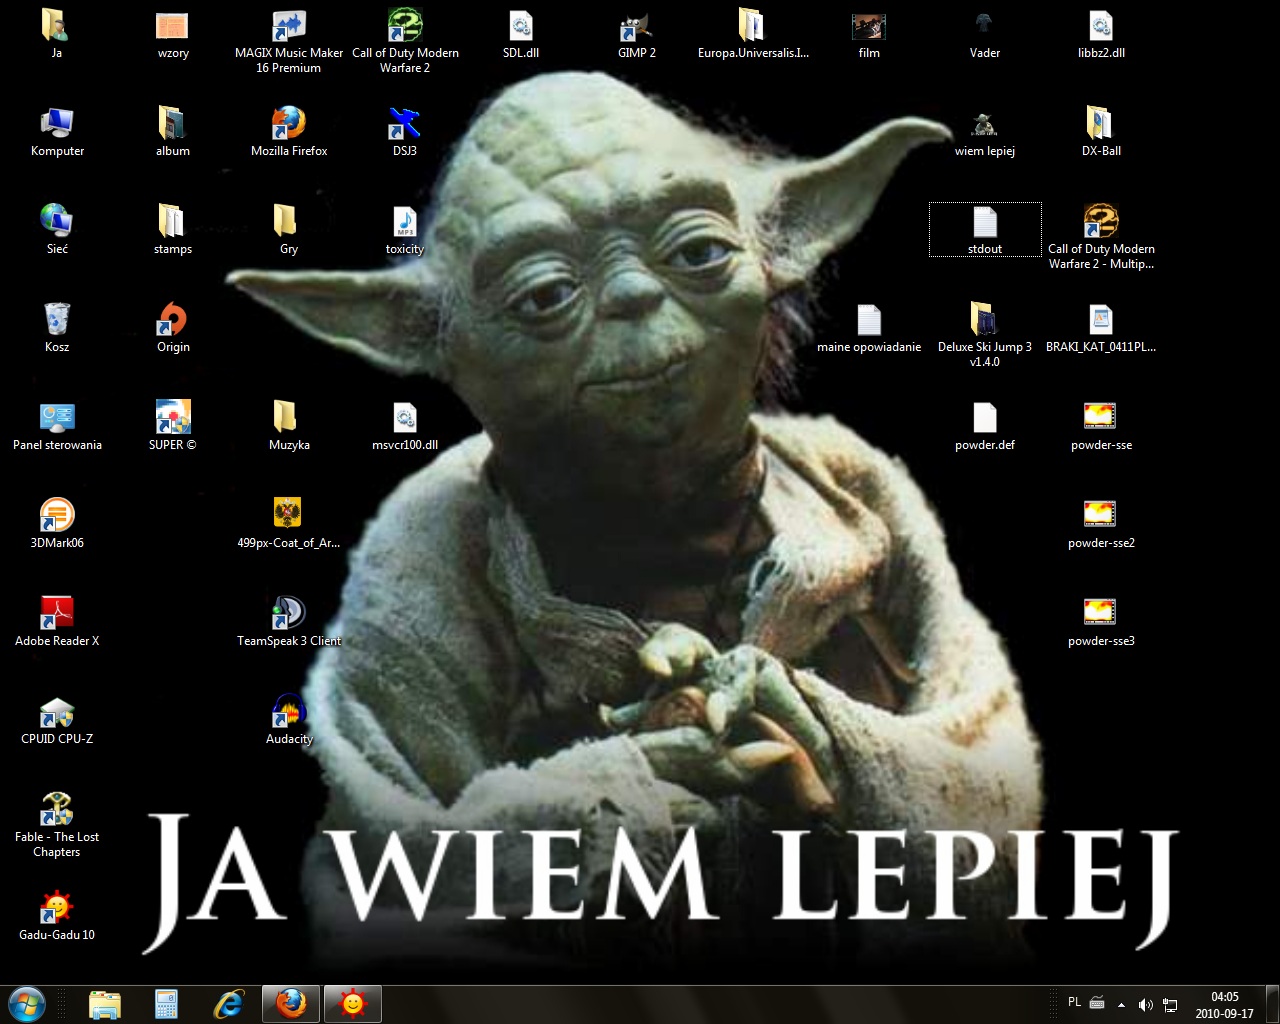Select the Audacity desktop shortcut
The width and height of the screenshot is (1280, 1024).
(289, 719)
